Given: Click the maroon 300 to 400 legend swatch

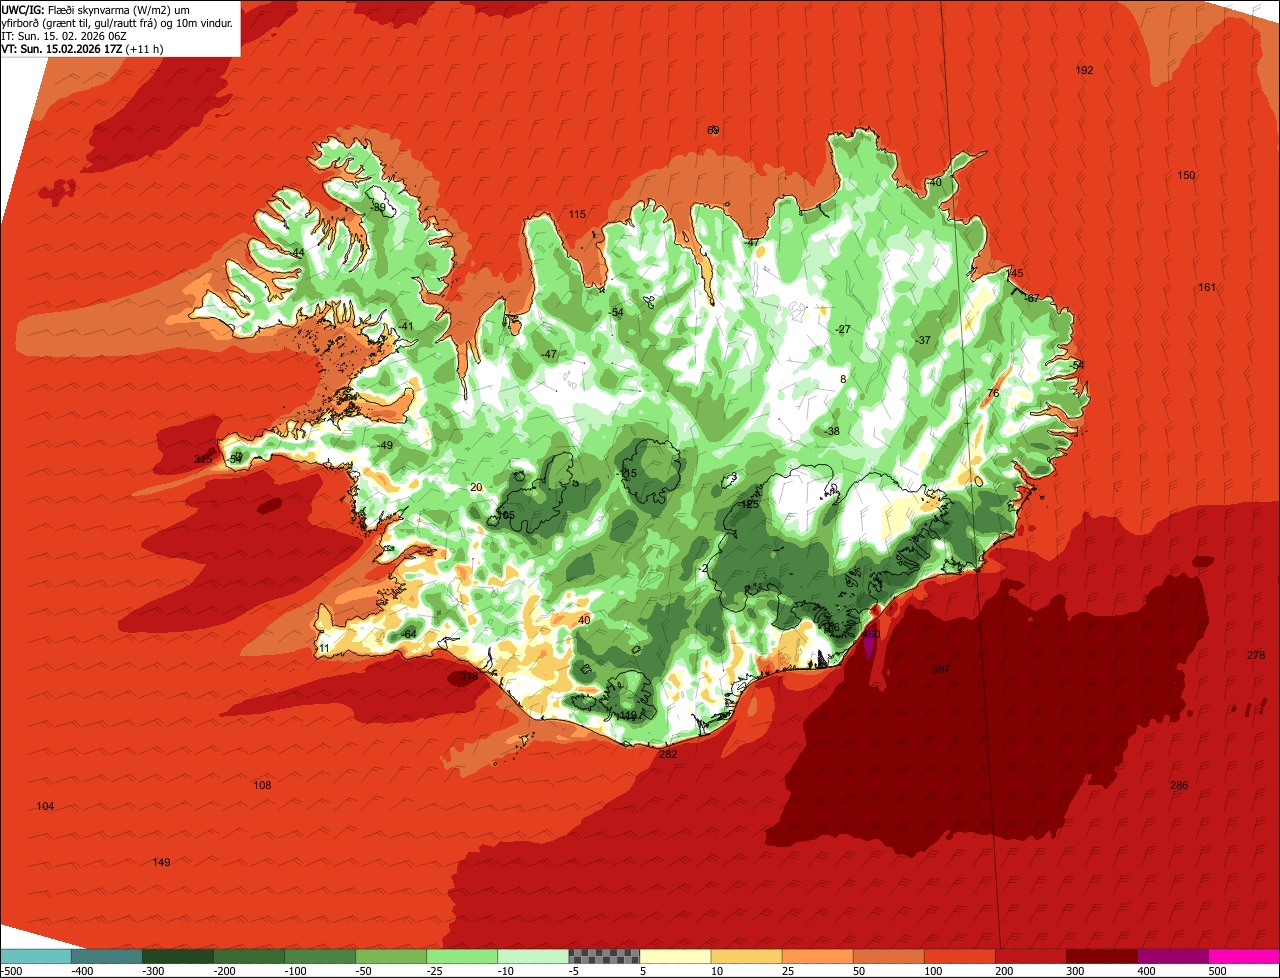Looking at the screenshot, I should pyautogui.click(x=1102, y=956).
